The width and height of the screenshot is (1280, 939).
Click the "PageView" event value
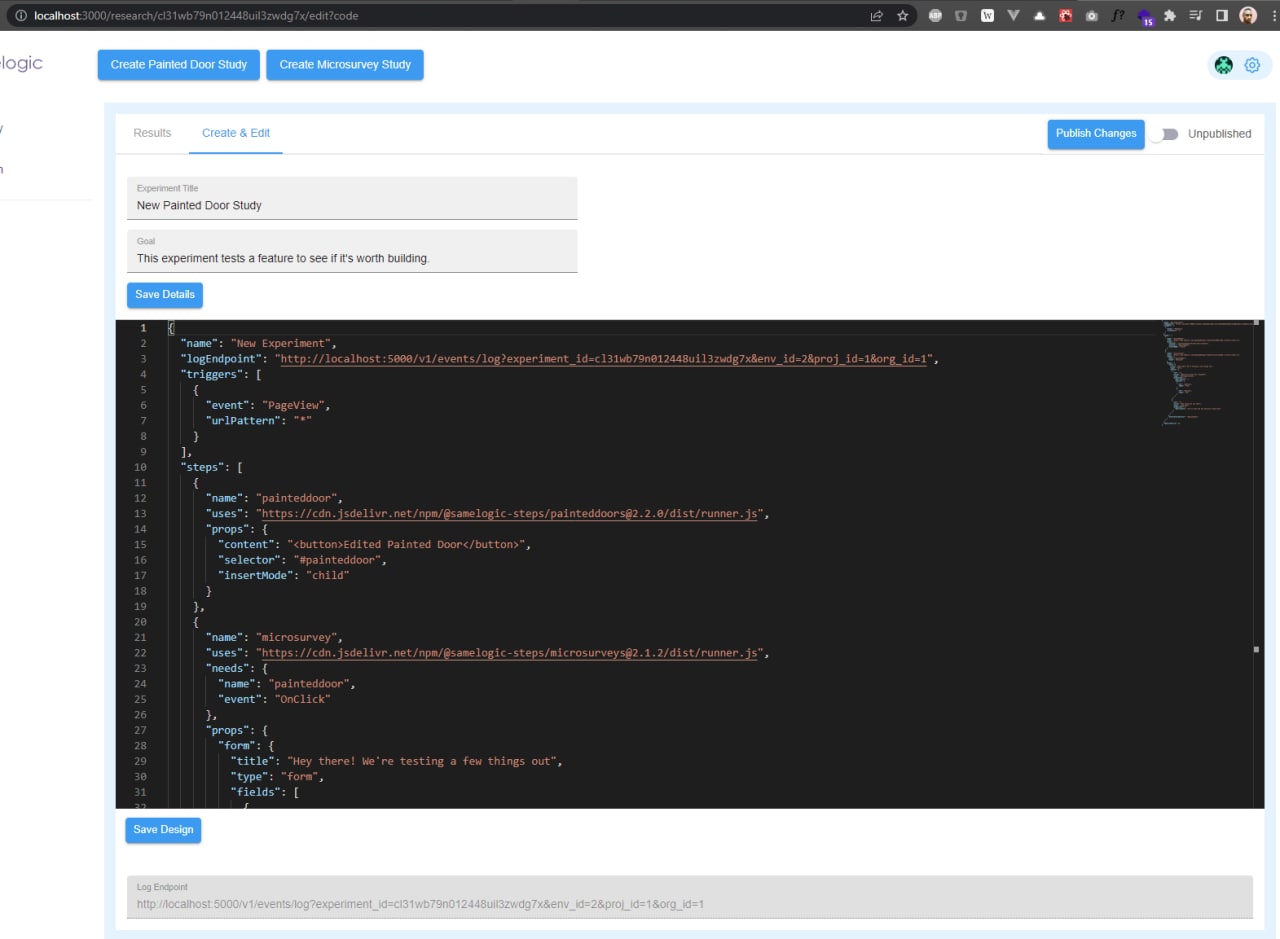[294, 405]
